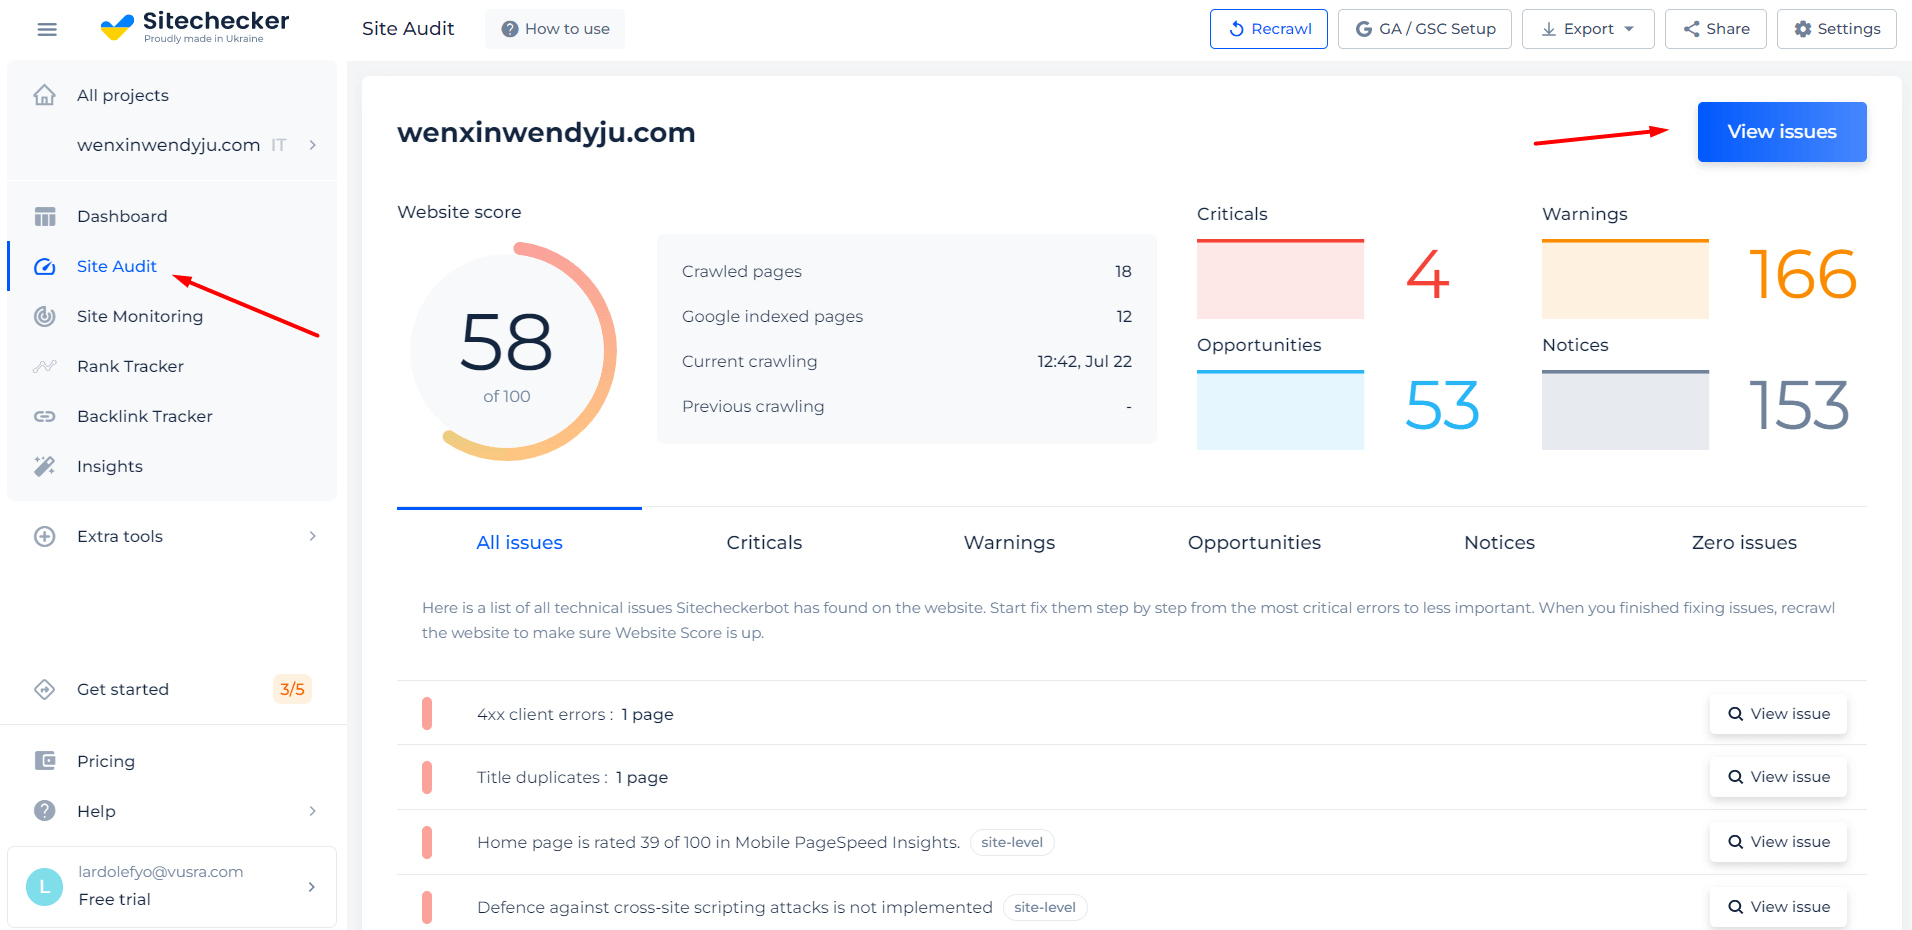Click the 4xx client errors row text
The image size is (1912, 930).
575,714
